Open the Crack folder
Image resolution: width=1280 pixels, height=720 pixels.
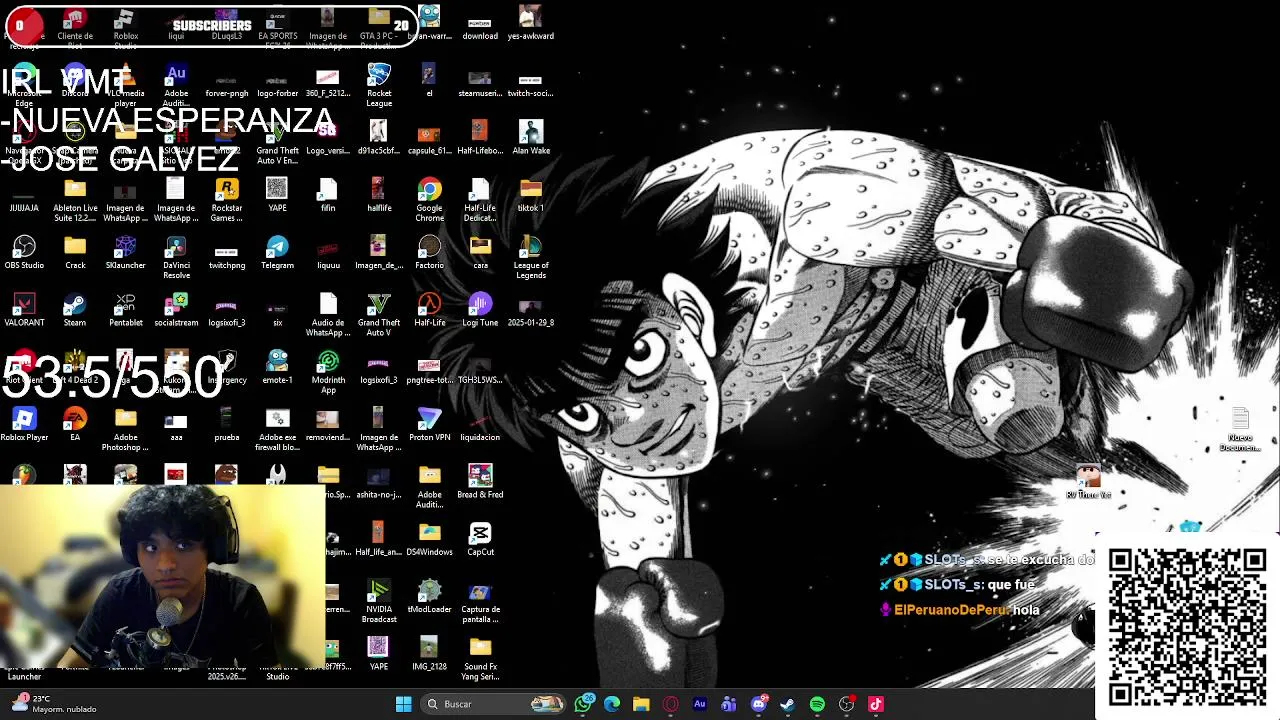point(75,253)
